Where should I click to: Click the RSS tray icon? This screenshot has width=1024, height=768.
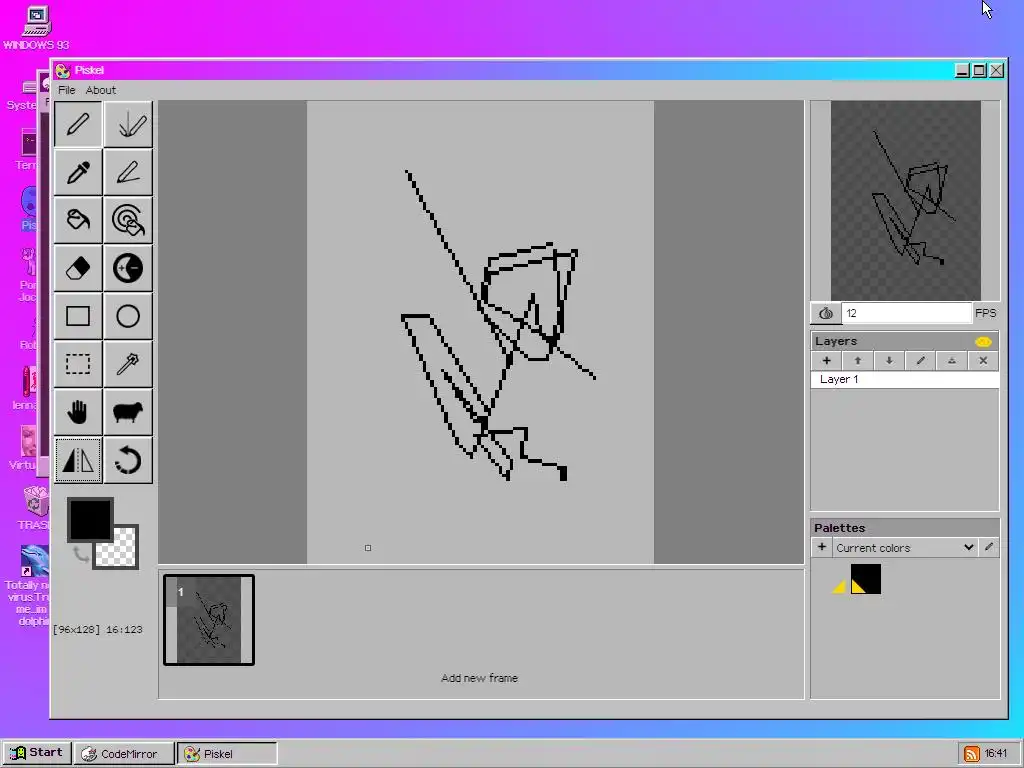[x=971, y=754]
